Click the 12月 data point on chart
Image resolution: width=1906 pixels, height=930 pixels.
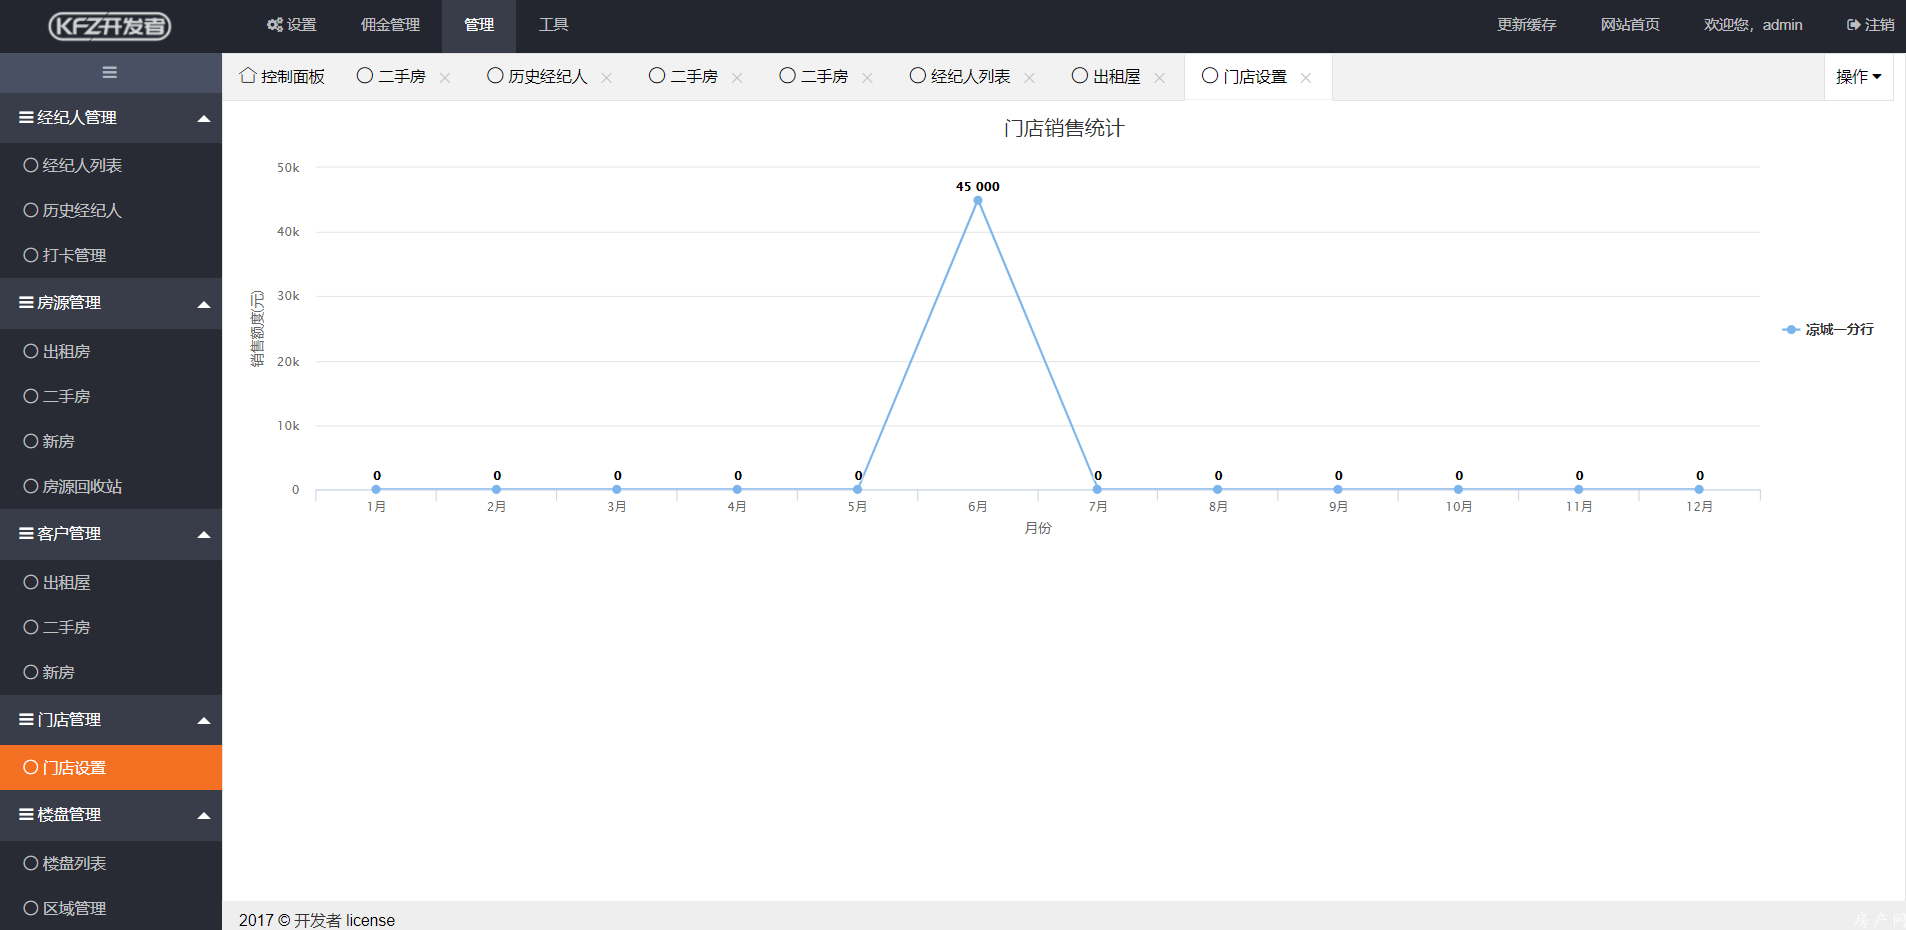pyautogui.click(x=1699, y=489)
